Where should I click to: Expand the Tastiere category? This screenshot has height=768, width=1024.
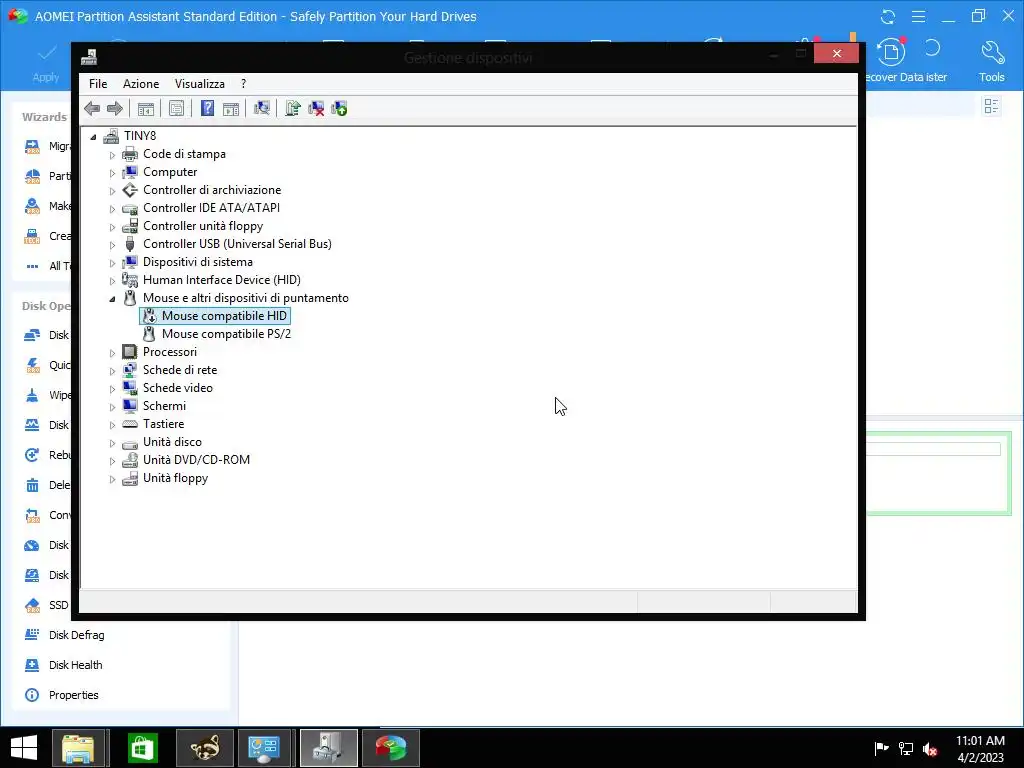tap(112, 425)
